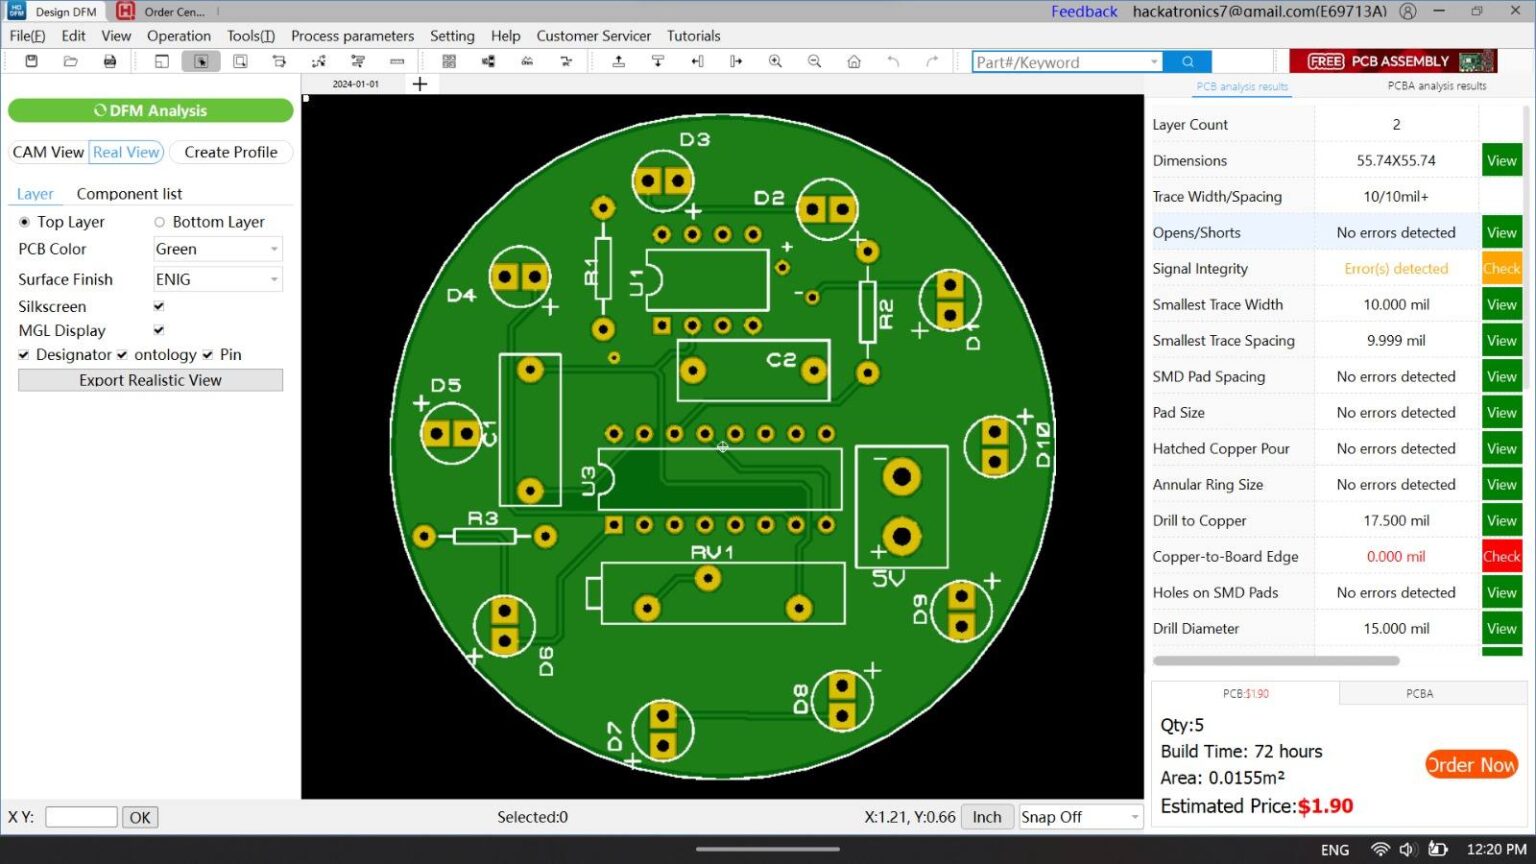Click the Zoom Out magnifier icon

pos(814,61)
